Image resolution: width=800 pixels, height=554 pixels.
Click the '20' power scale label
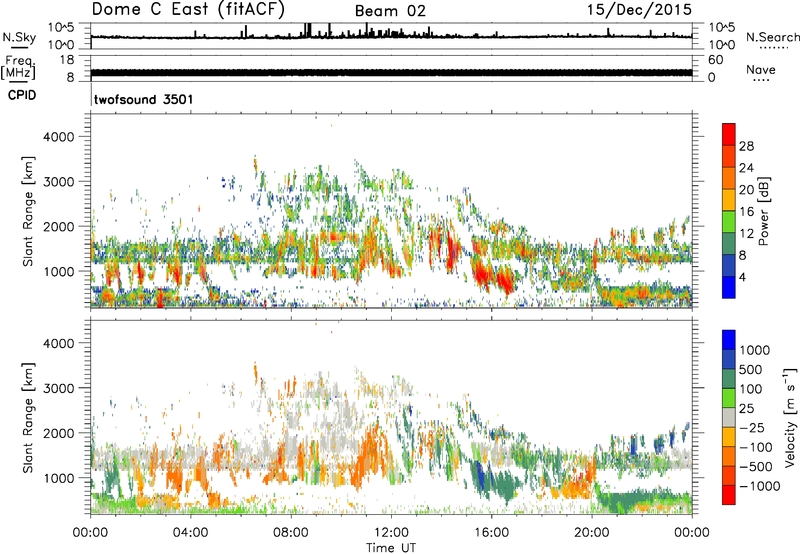pos(746,190)
